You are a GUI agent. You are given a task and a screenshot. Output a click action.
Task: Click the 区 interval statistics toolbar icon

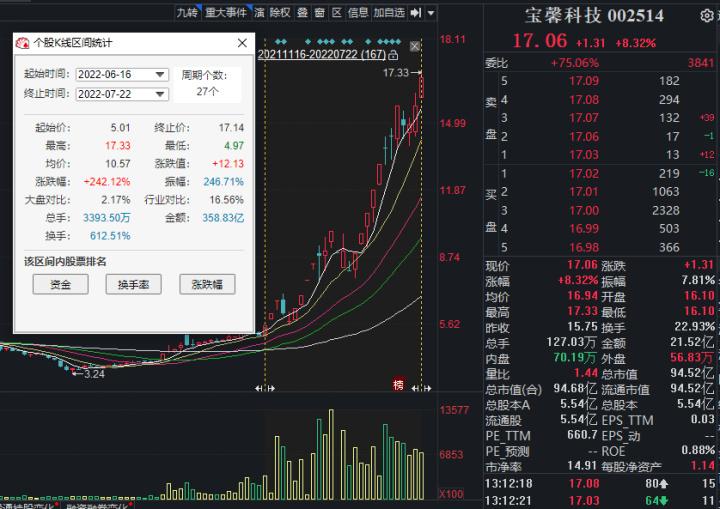(x=337, y=12)
